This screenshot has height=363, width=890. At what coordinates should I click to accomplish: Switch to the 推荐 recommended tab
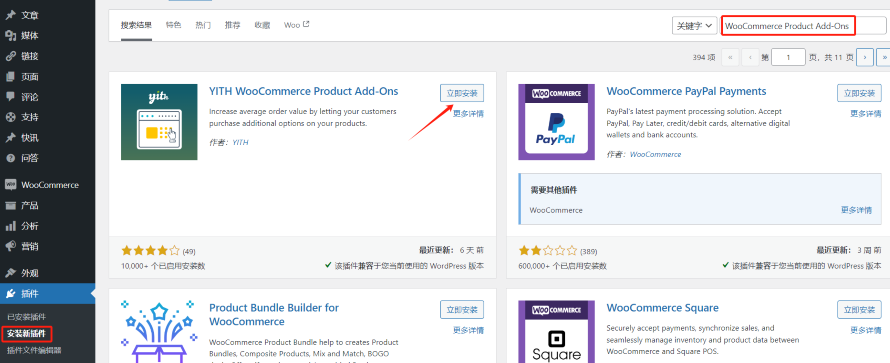click(x=233, y=25)
